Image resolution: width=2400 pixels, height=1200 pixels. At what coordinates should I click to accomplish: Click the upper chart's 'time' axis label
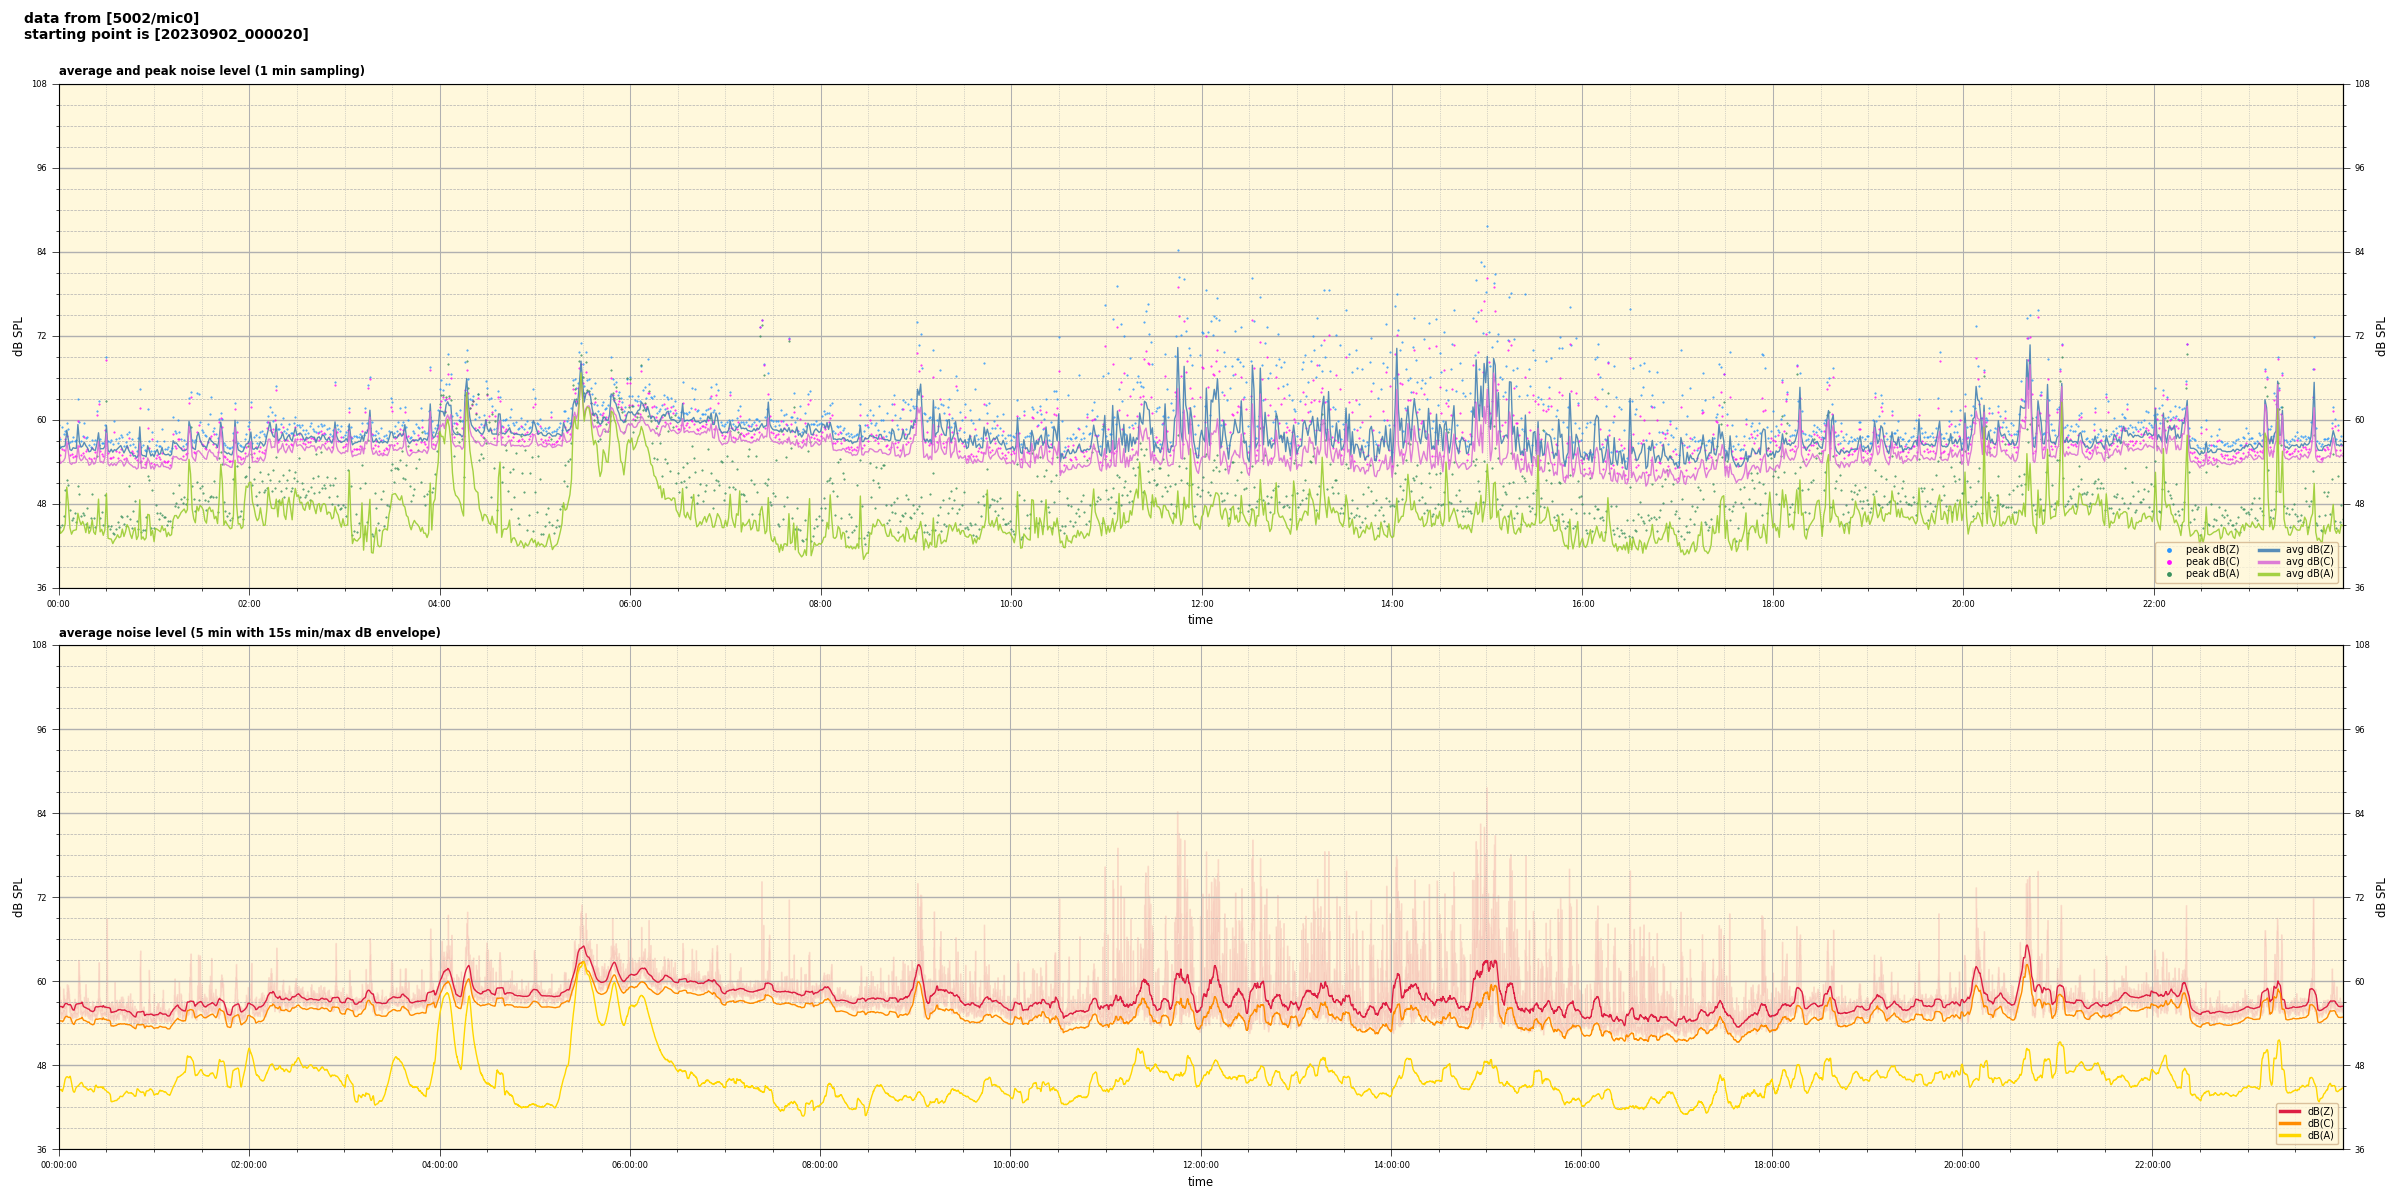1200,620
